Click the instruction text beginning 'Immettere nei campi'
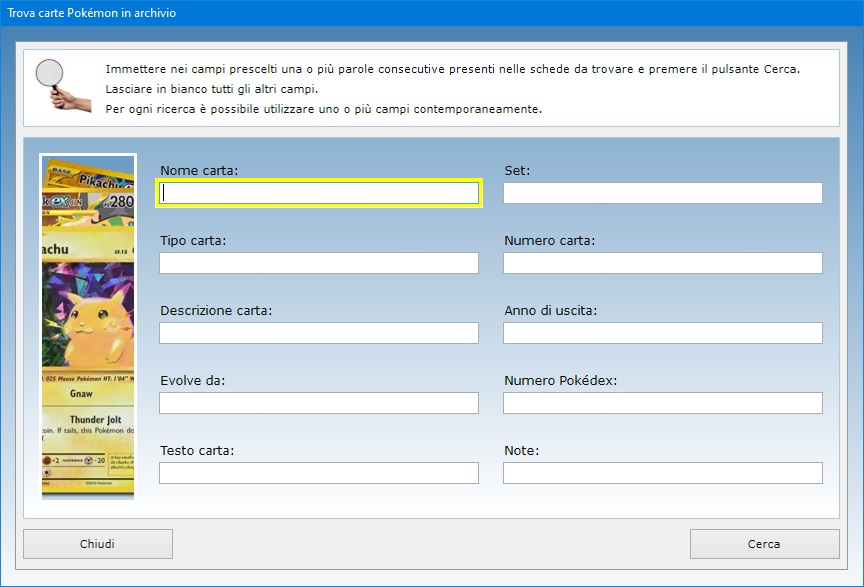This screenshot has height=587, width=864. (x=452, y=69)
